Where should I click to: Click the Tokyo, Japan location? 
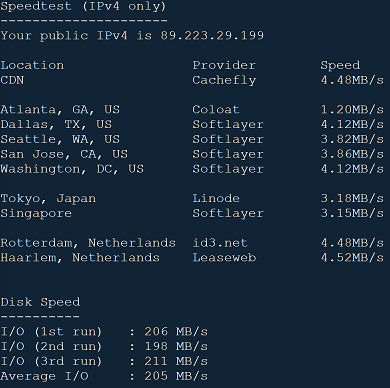[48, 199]
